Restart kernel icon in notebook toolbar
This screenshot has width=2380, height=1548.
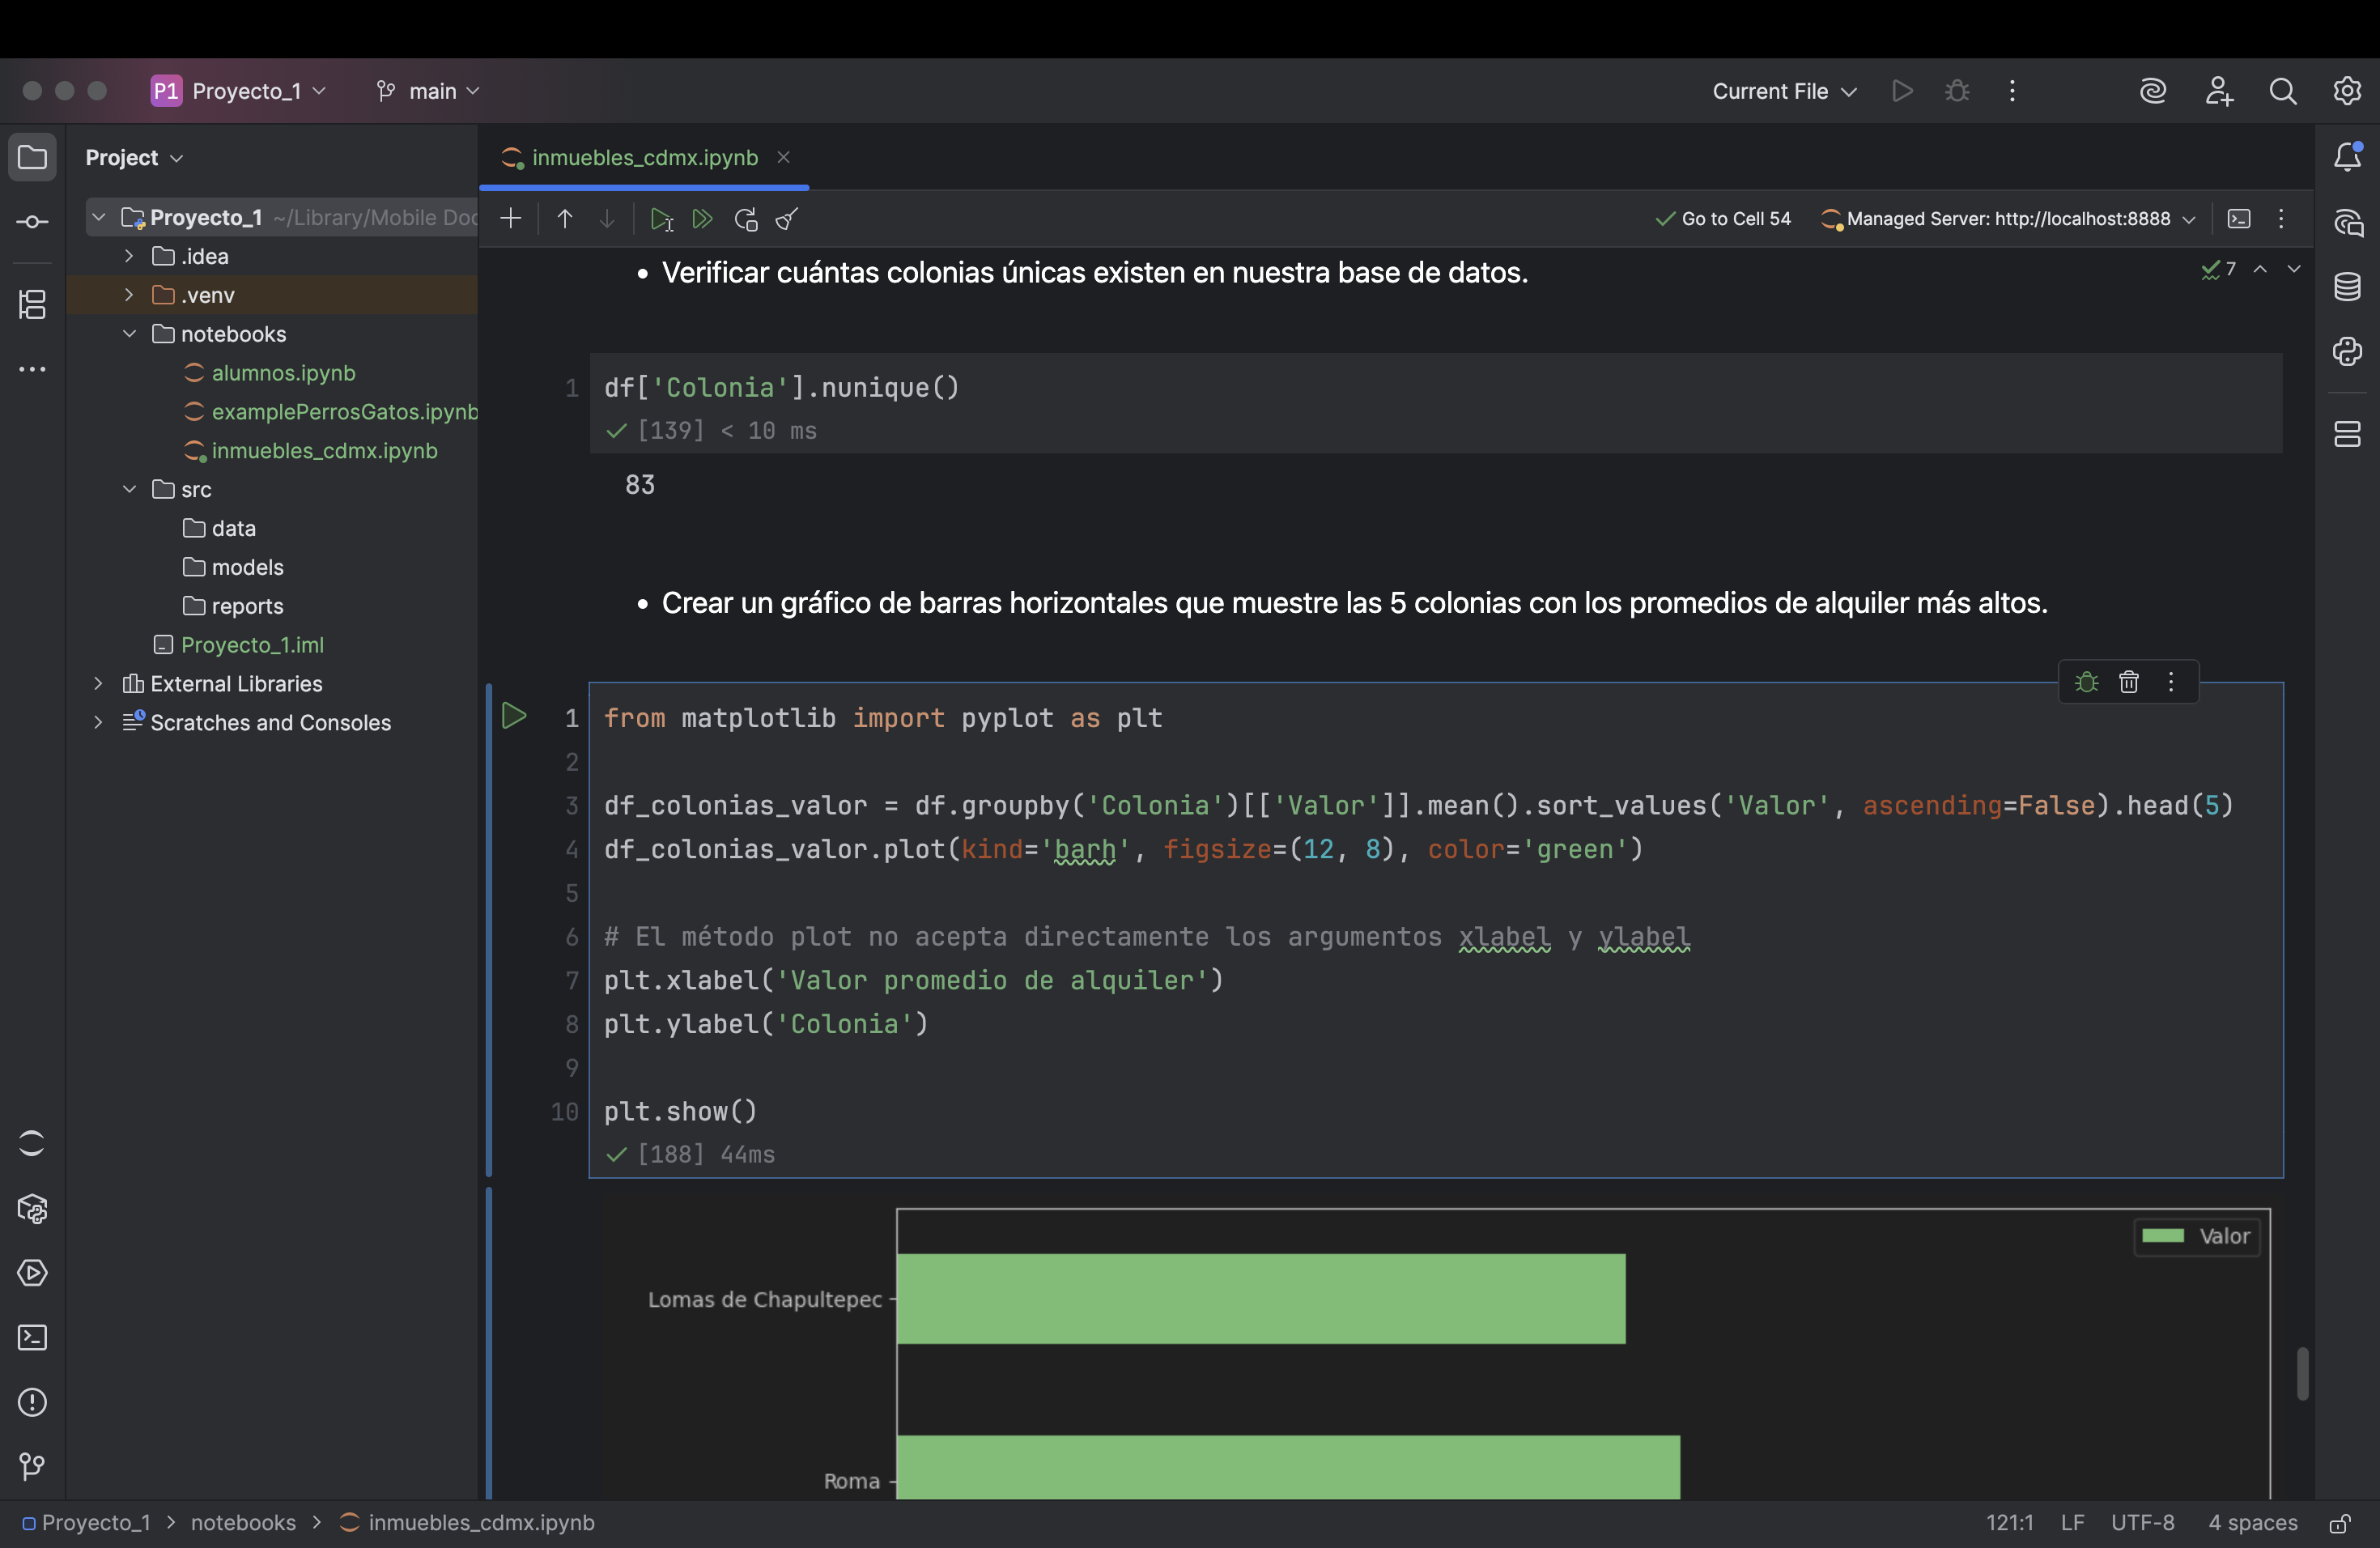point(746,219)
